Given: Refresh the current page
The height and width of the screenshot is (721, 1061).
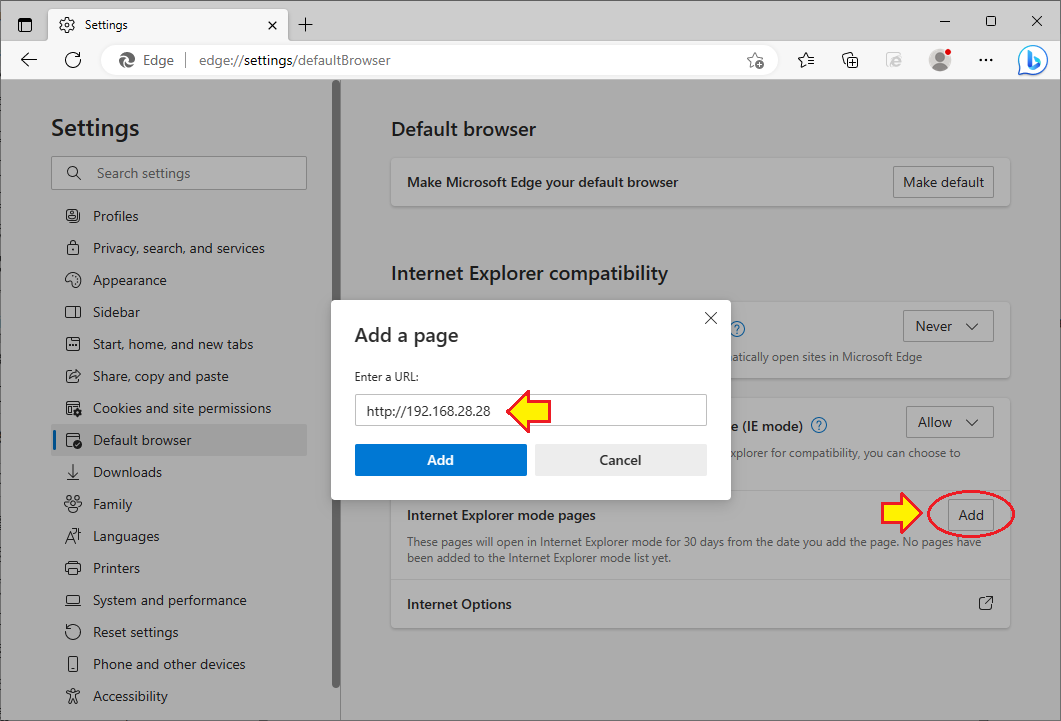Looking at the screenshot, I should 73,60.
